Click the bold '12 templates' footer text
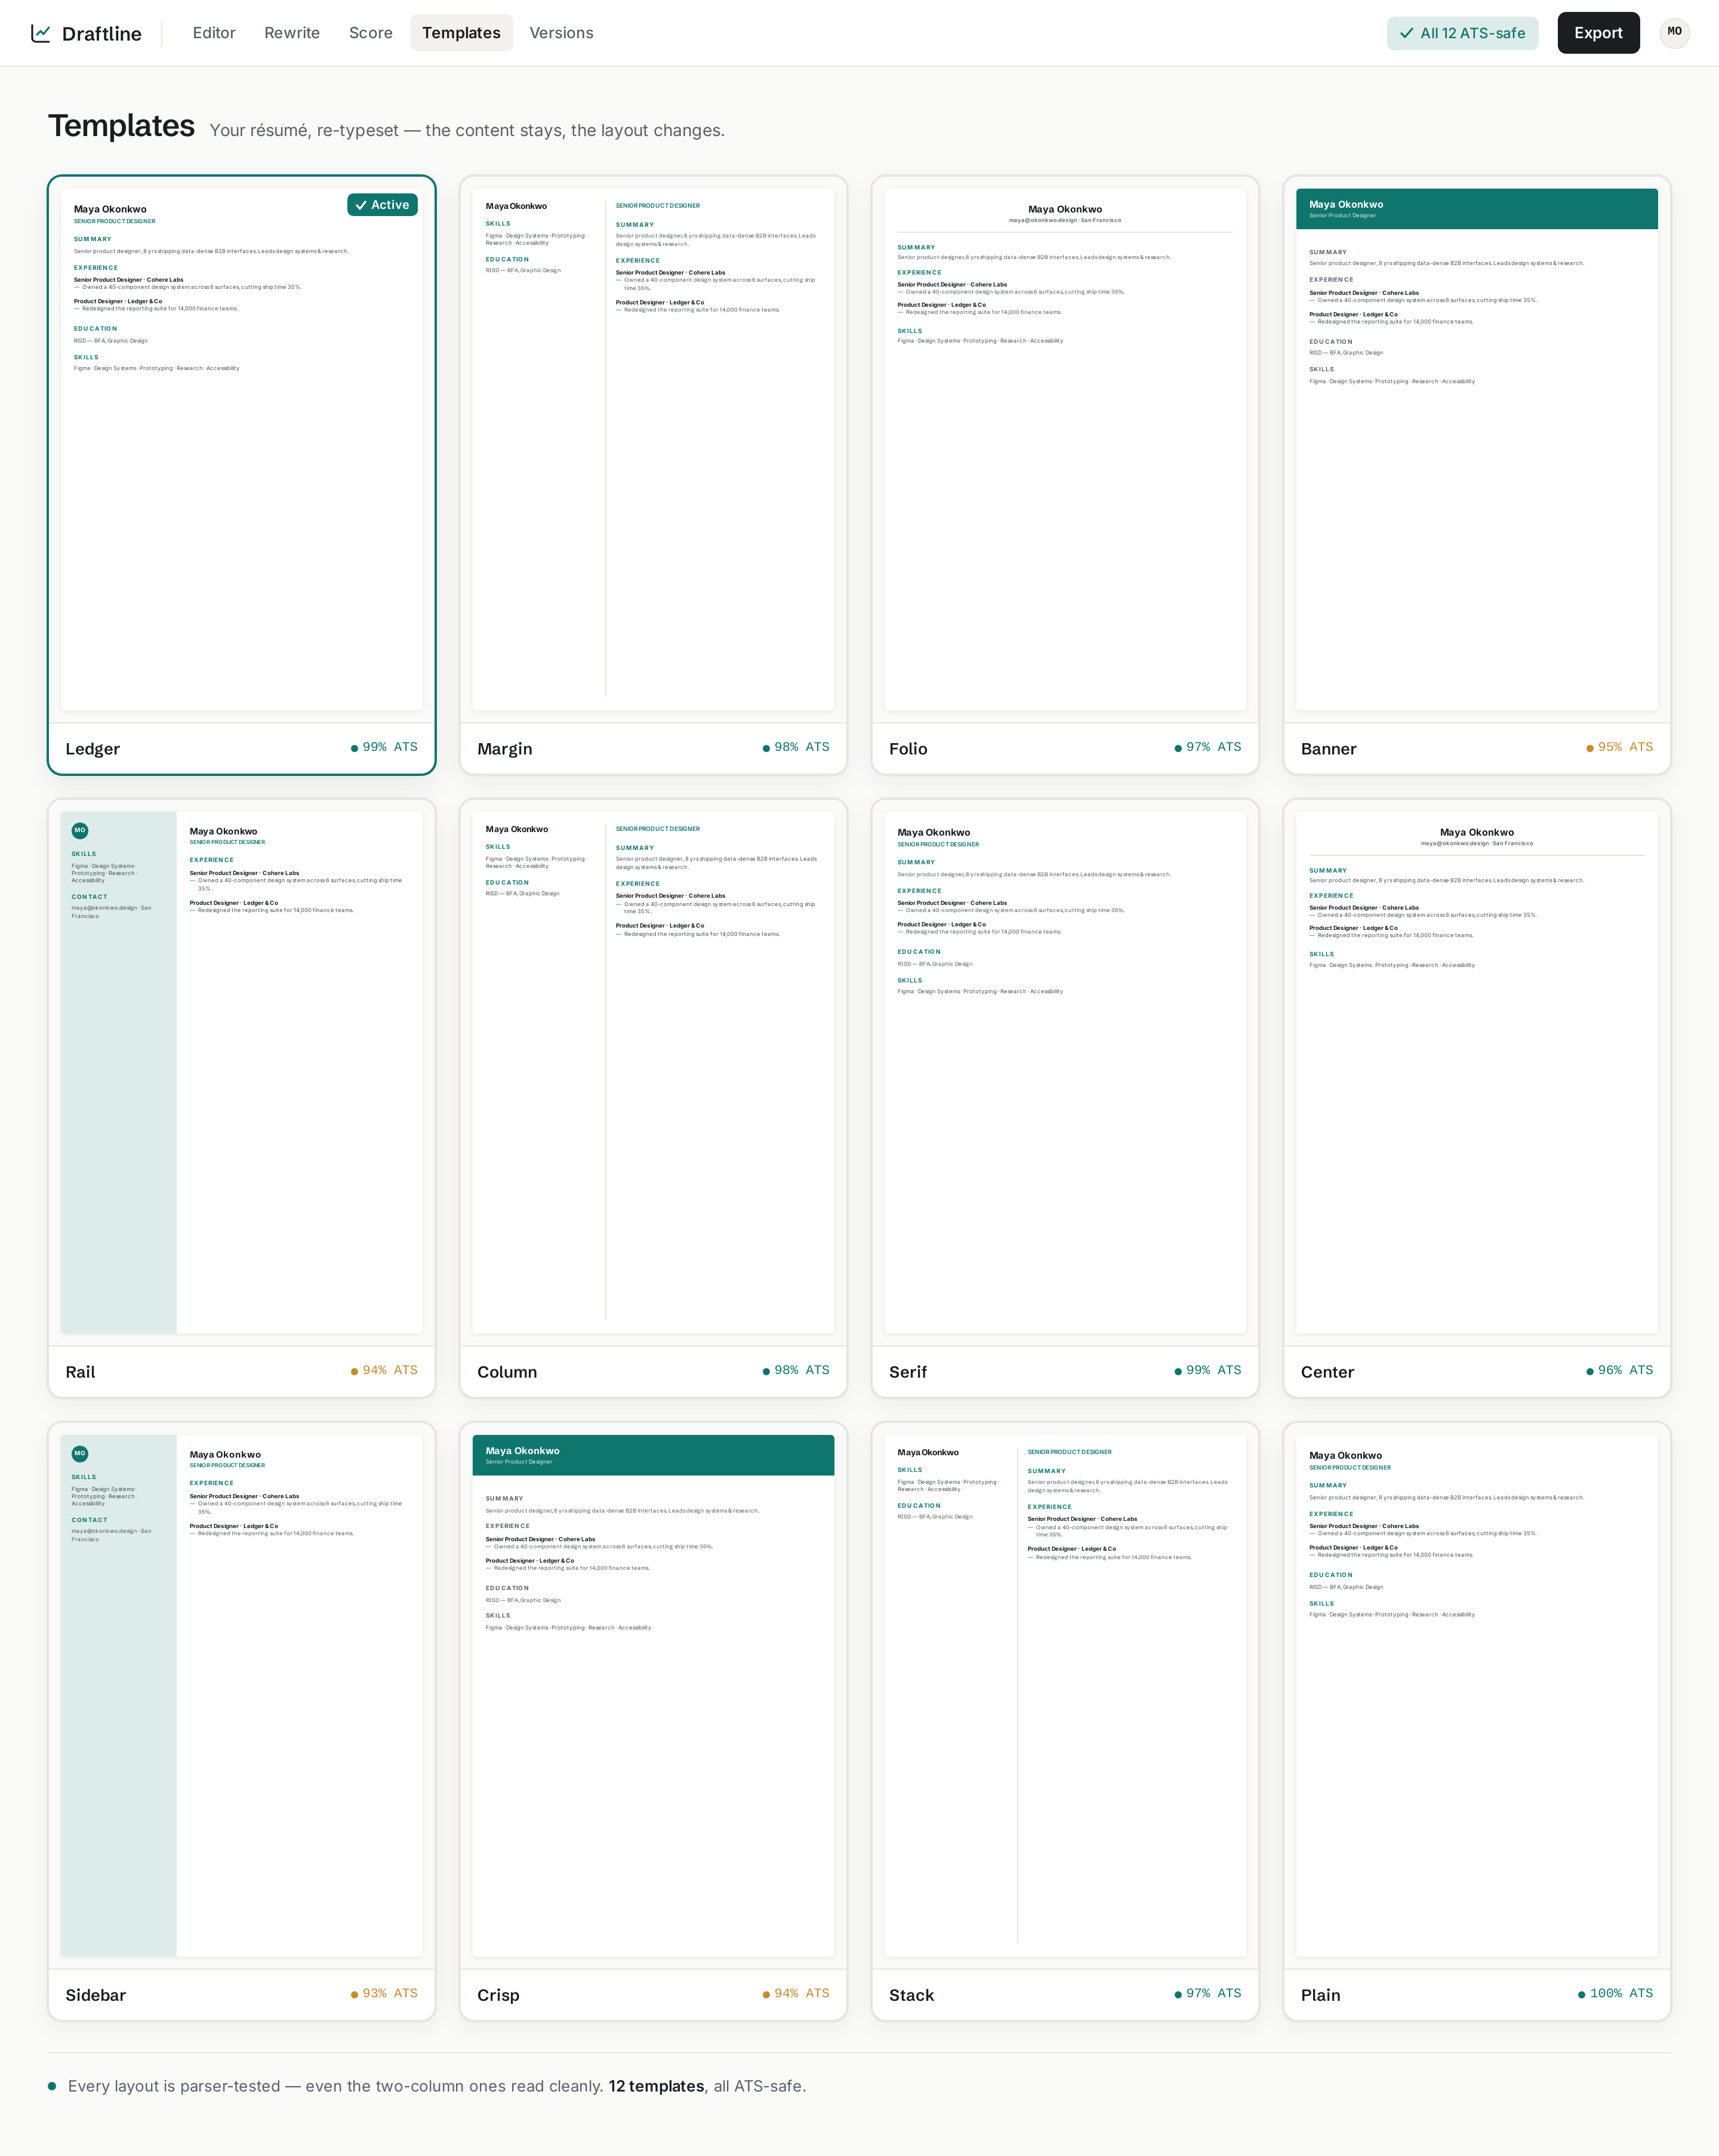The height and width of the screenshot is (2156, 1719). 656,2086
